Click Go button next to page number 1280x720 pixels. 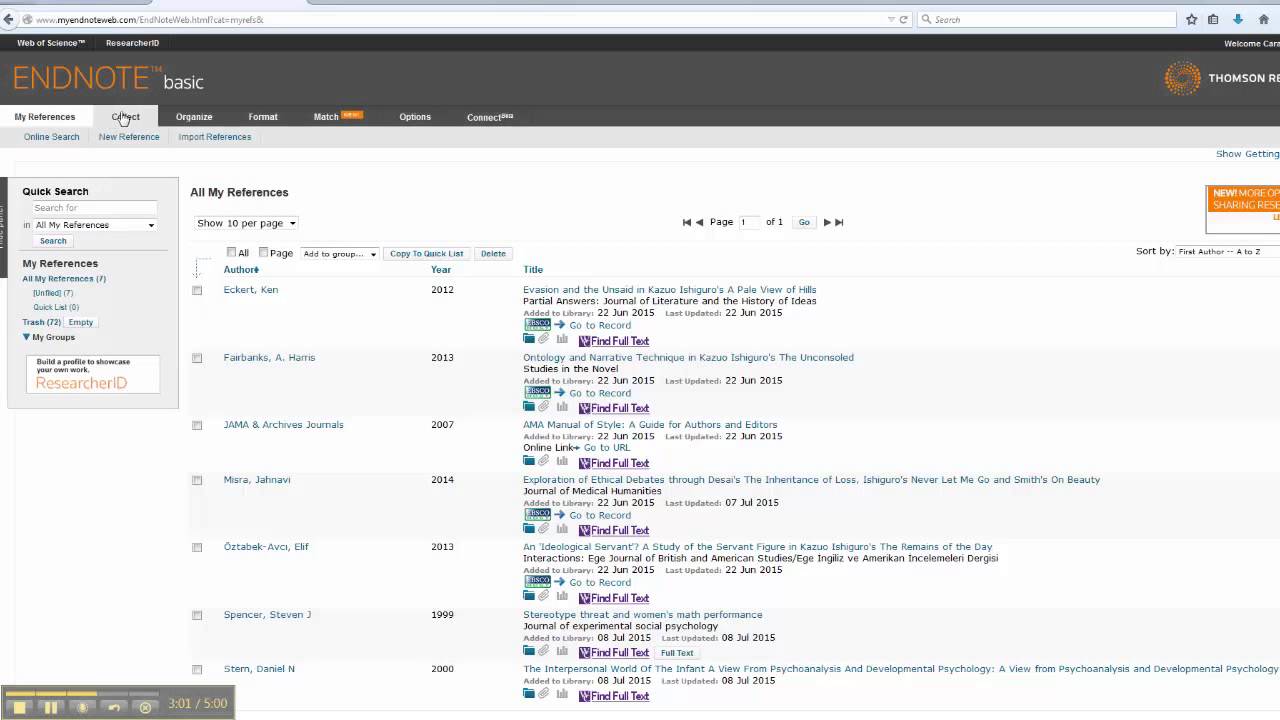coord(804,222)
